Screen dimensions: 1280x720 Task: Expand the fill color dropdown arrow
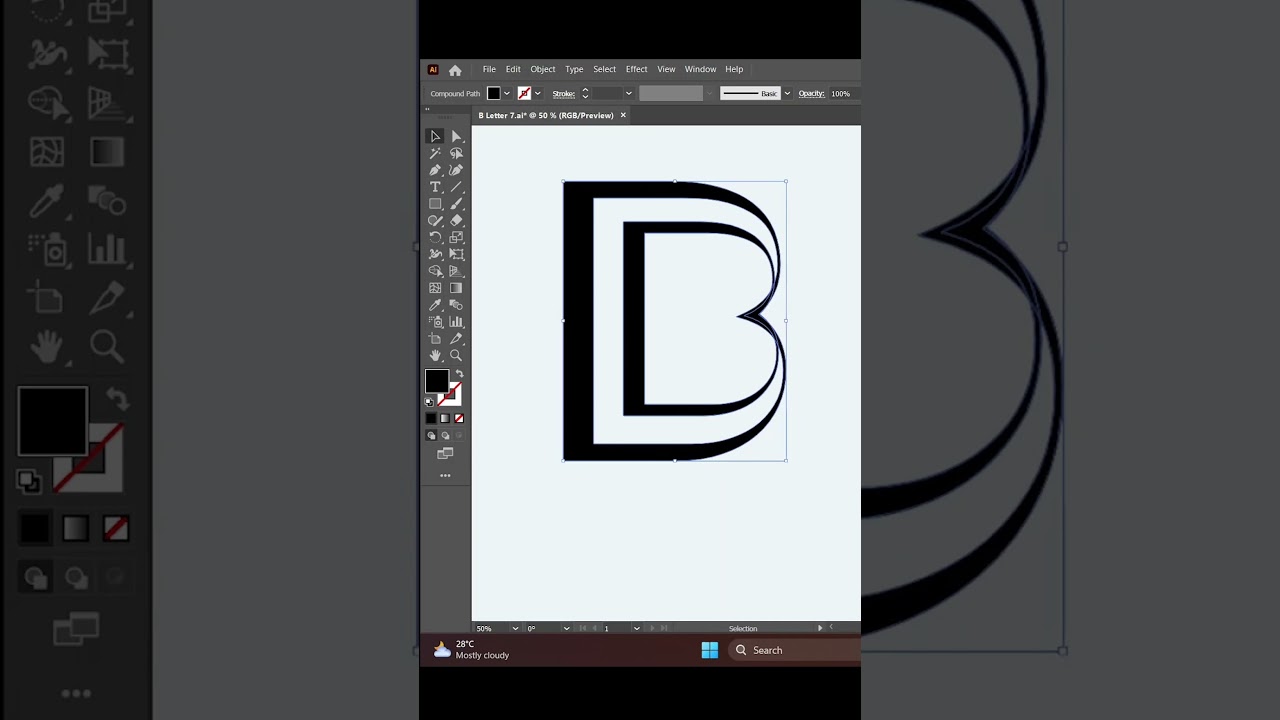(x=507, y=93)
